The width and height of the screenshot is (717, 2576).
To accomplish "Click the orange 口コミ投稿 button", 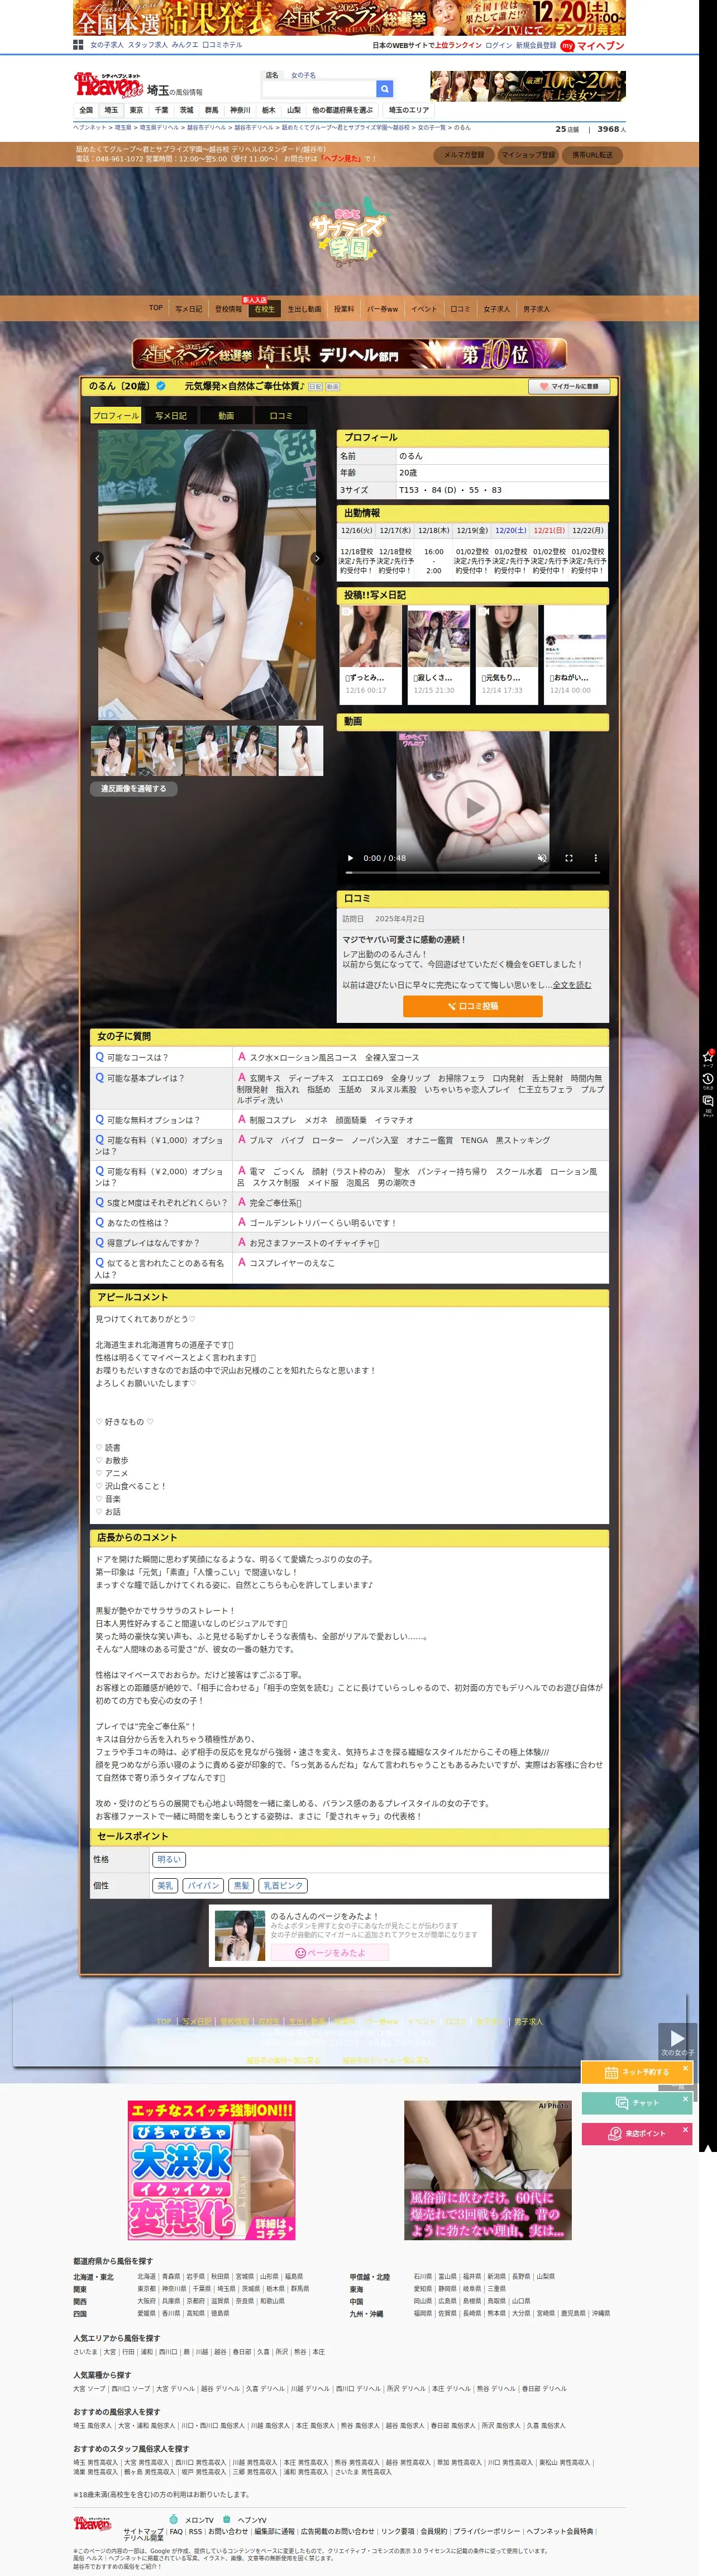I will pos(473,1006).
